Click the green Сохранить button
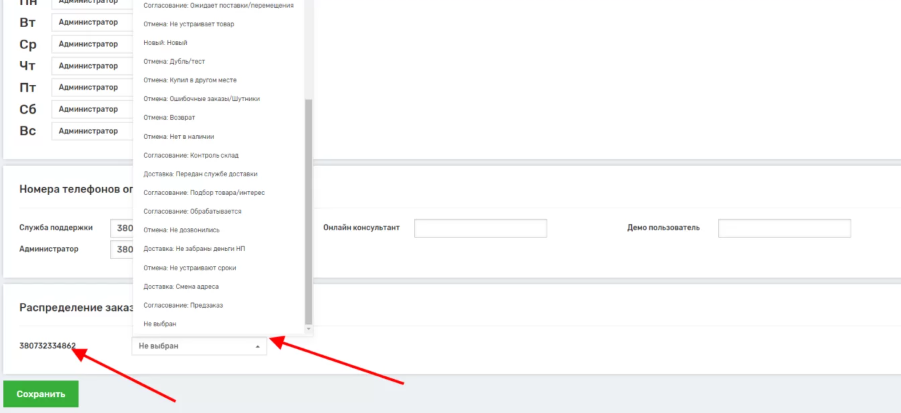 click(41, 394)
